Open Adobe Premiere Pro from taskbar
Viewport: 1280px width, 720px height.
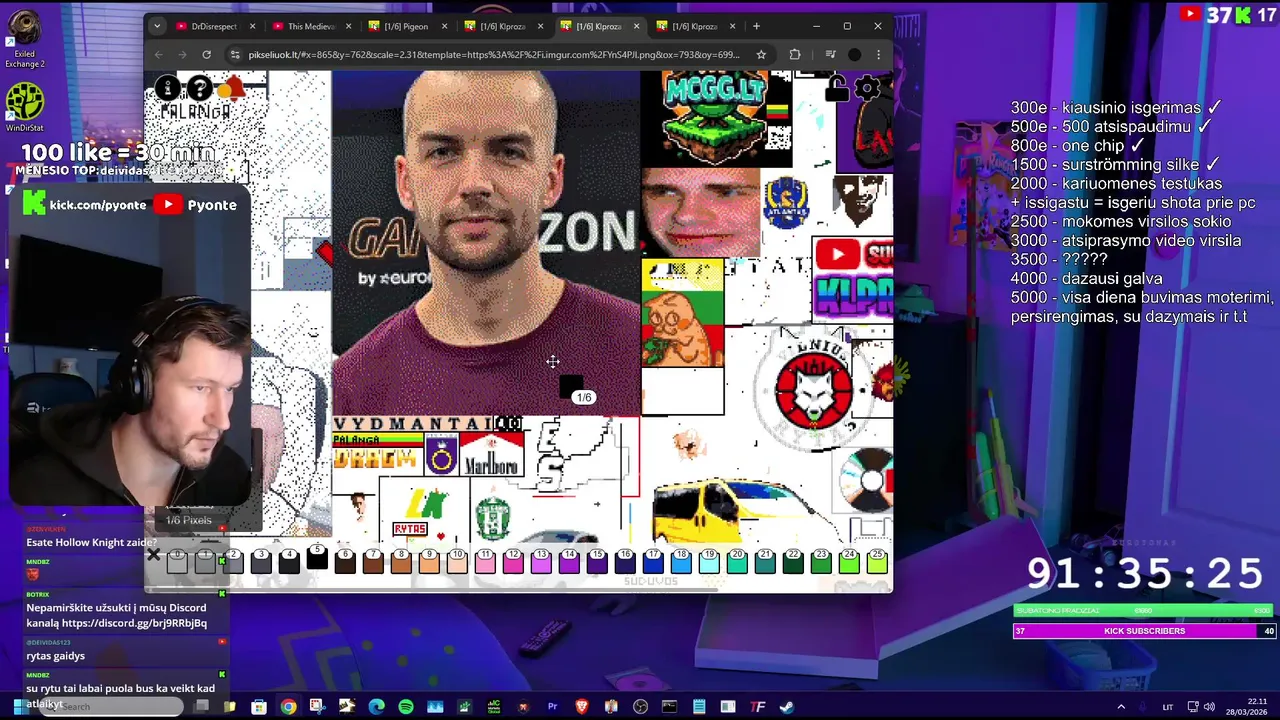[x=552, y=707]
